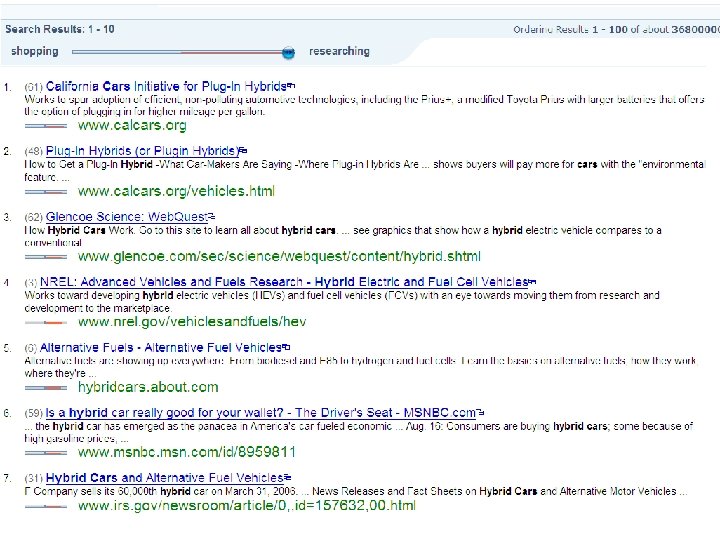Click the 'shopping' slider label
This screenshot has width=720, height=540.
[x=35, y=51]
